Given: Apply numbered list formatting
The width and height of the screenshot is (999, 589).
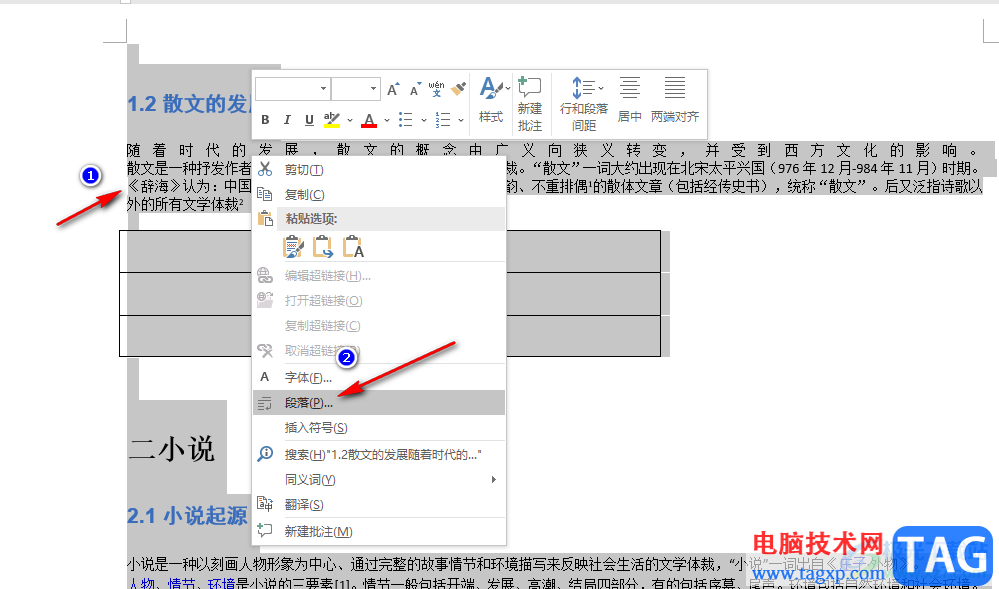Looking at the screenshot, I should [443, 119].
